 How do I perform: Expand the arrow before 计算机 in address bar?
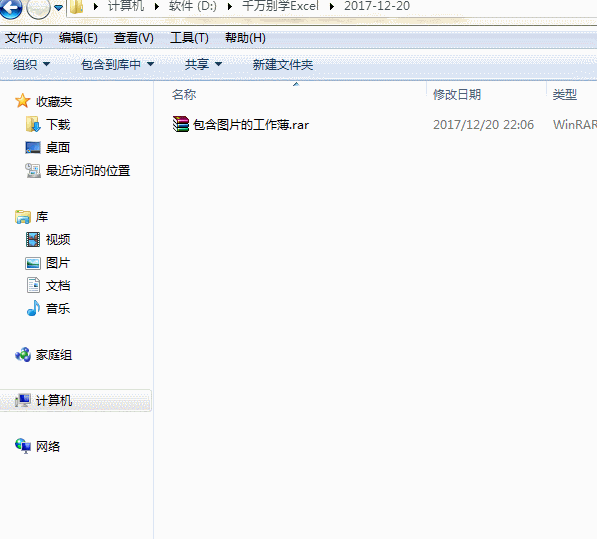pos(96,6)
